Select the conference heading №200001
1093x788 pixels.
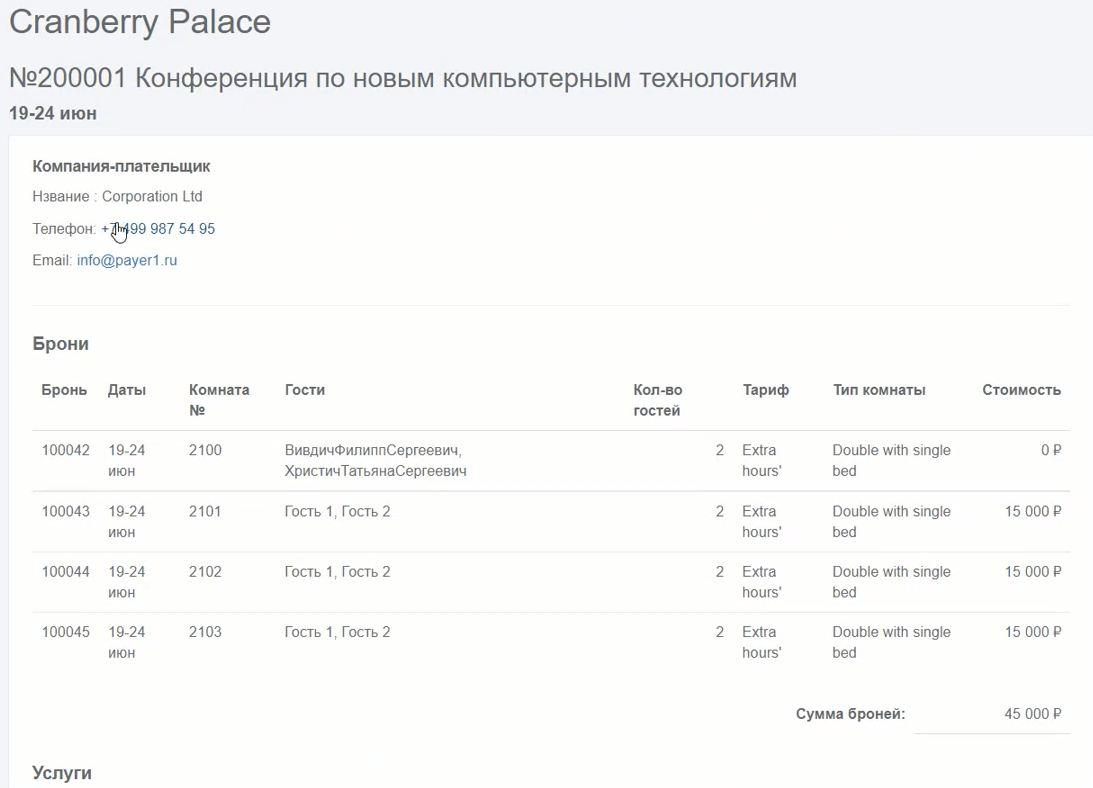pos(402,78)
